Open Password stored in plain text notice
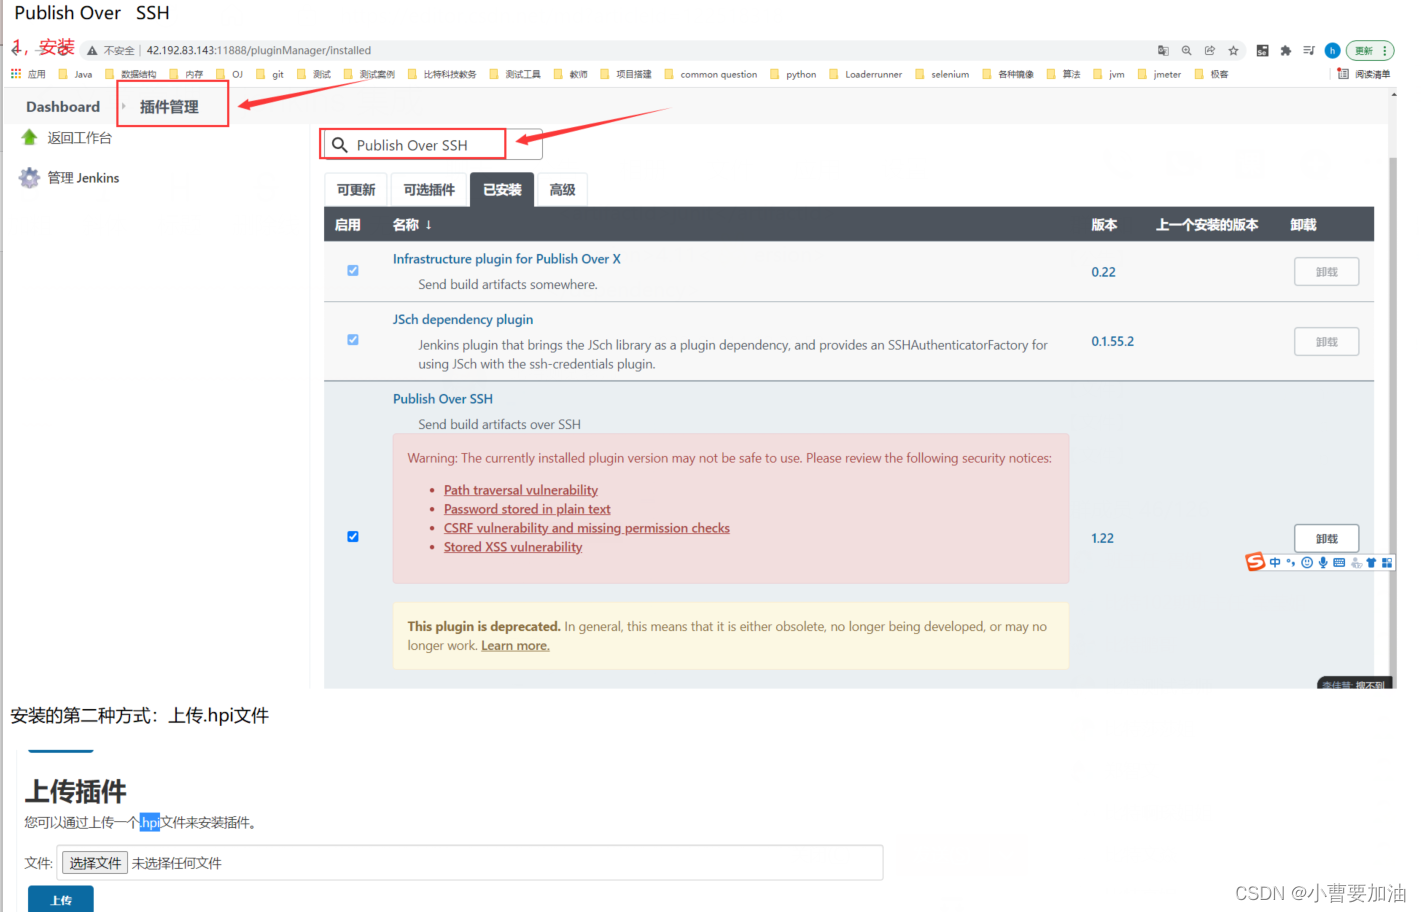 (527, 509)
